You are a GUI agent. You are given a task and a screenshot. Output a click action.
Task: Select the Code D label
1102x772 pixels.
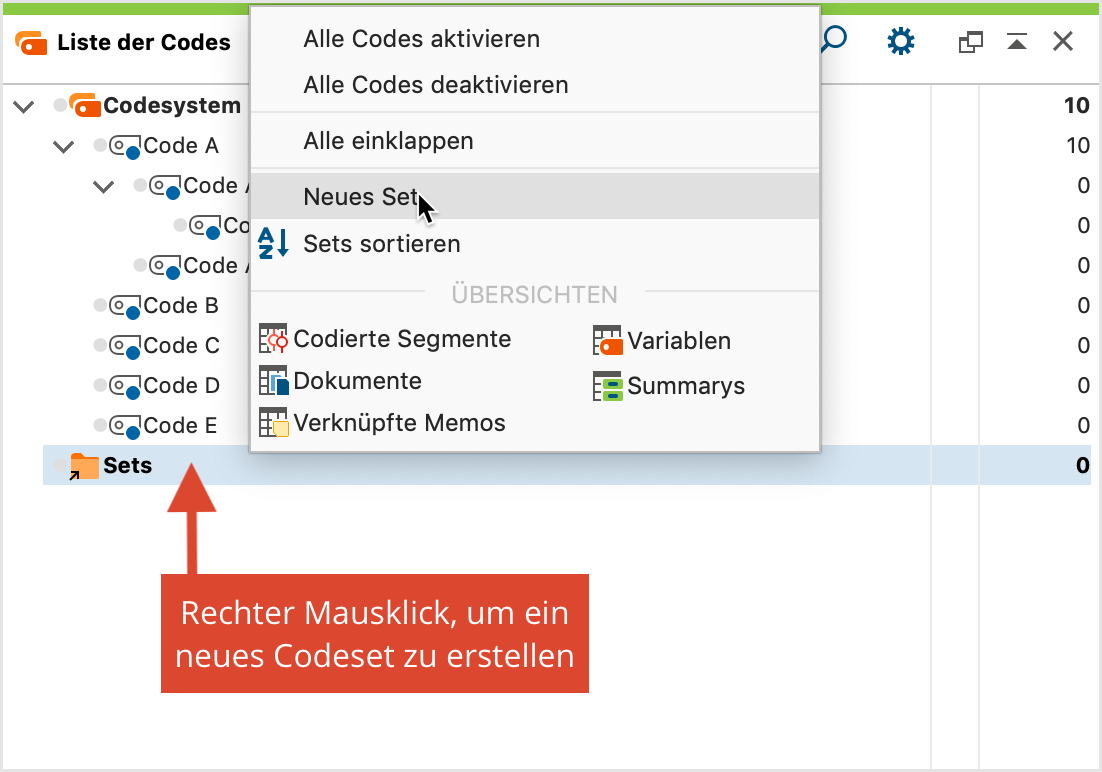pyautogui.click(x=181, y=386)
